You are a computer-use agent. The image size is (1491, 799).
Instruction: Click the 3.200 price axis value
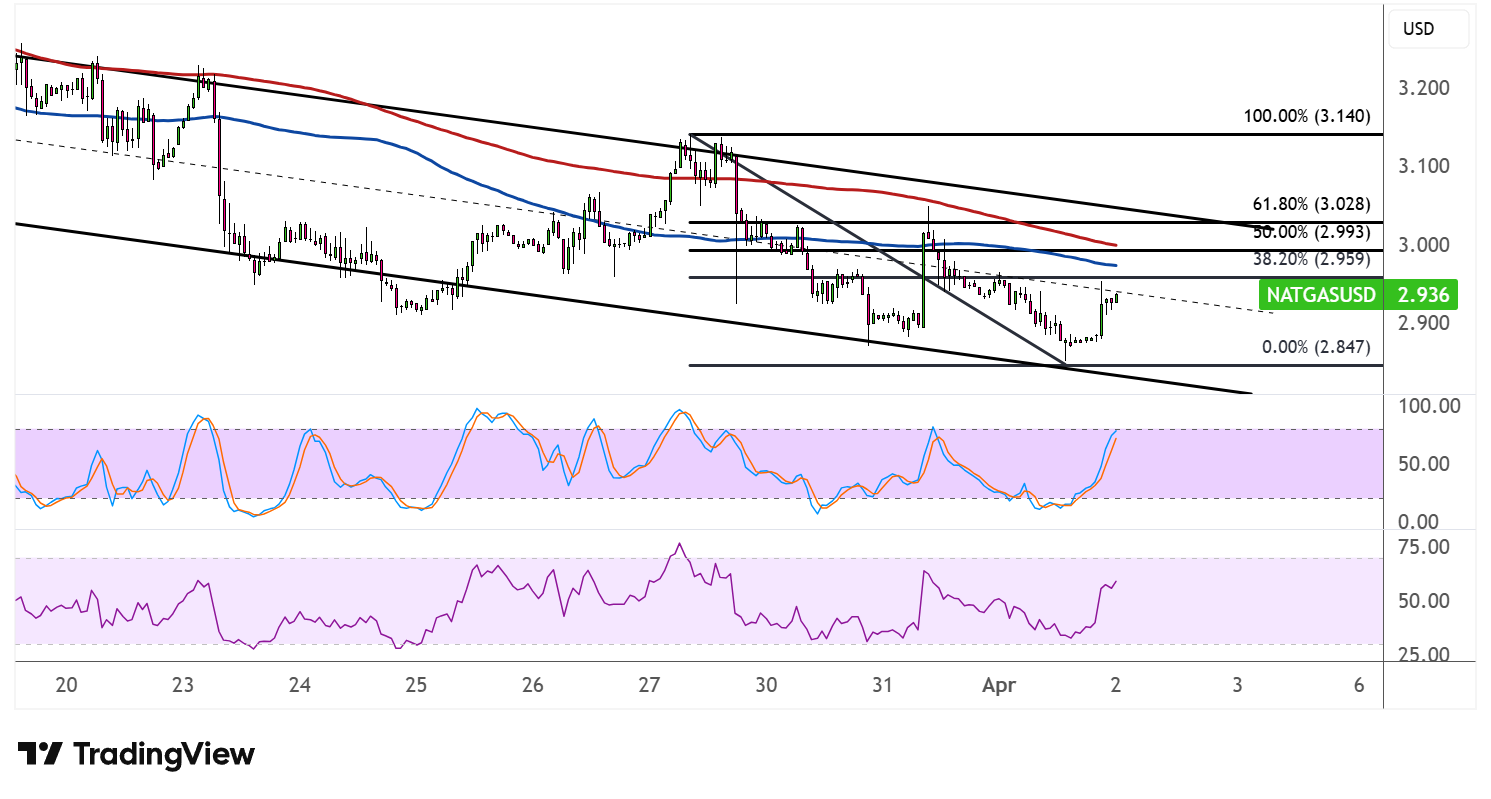click(x=1425, y=88)
